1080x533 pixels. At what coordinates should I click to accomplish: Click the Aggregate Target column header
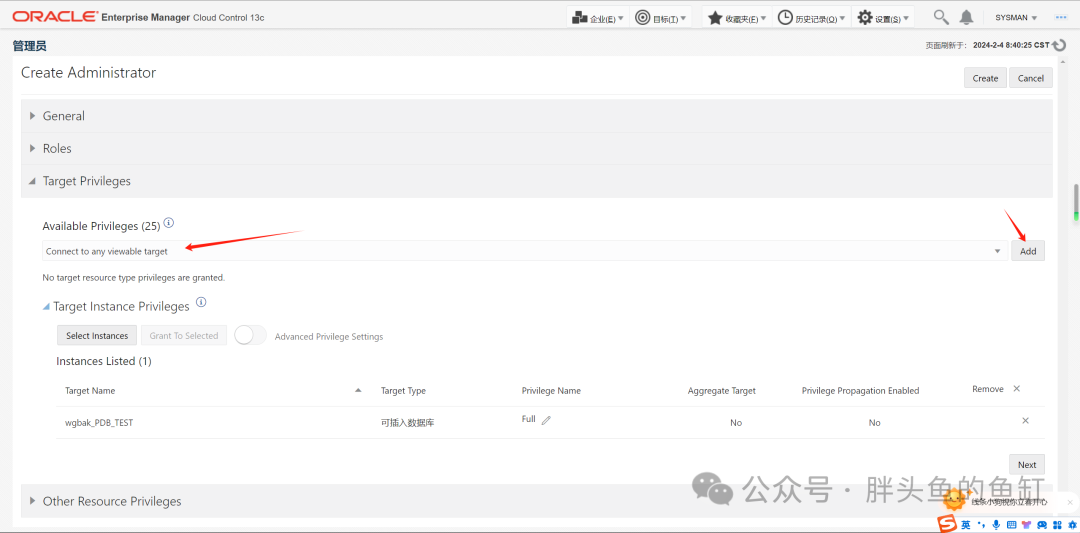721,390
